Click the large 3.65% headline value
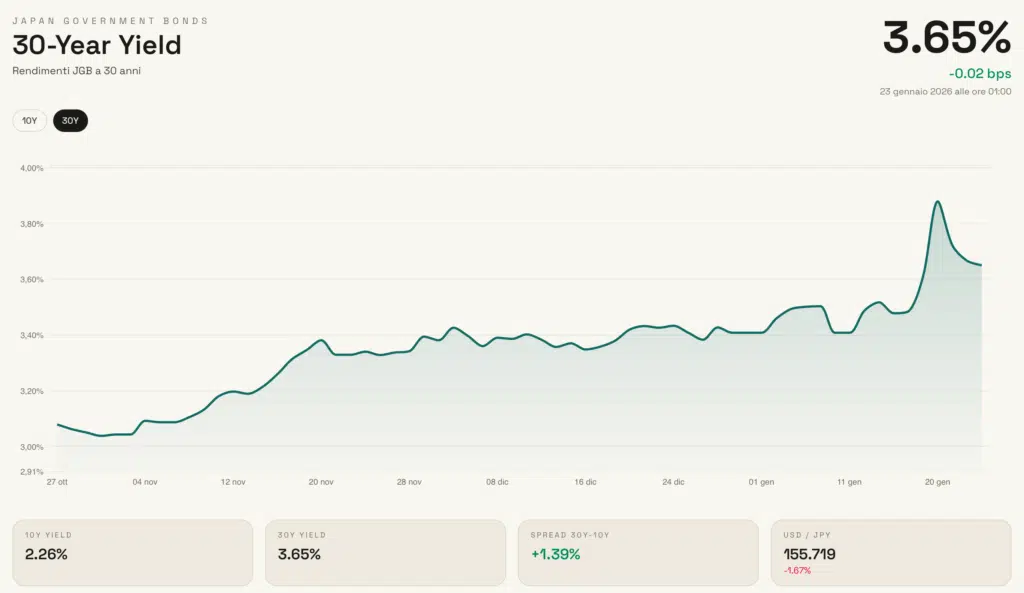The width and height of the screenshot is (1024, 593). 946,38
